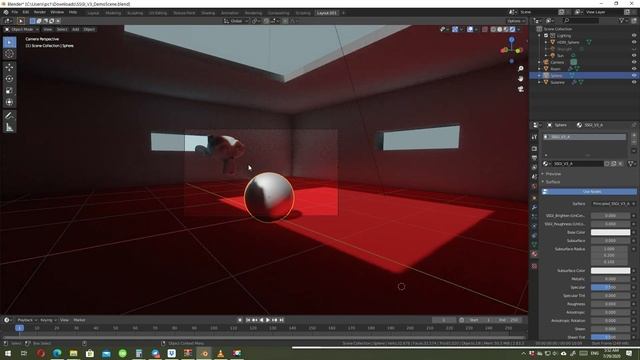Choose the Transform tool
This screenshot has width=640, height=360.
[9, 102]
